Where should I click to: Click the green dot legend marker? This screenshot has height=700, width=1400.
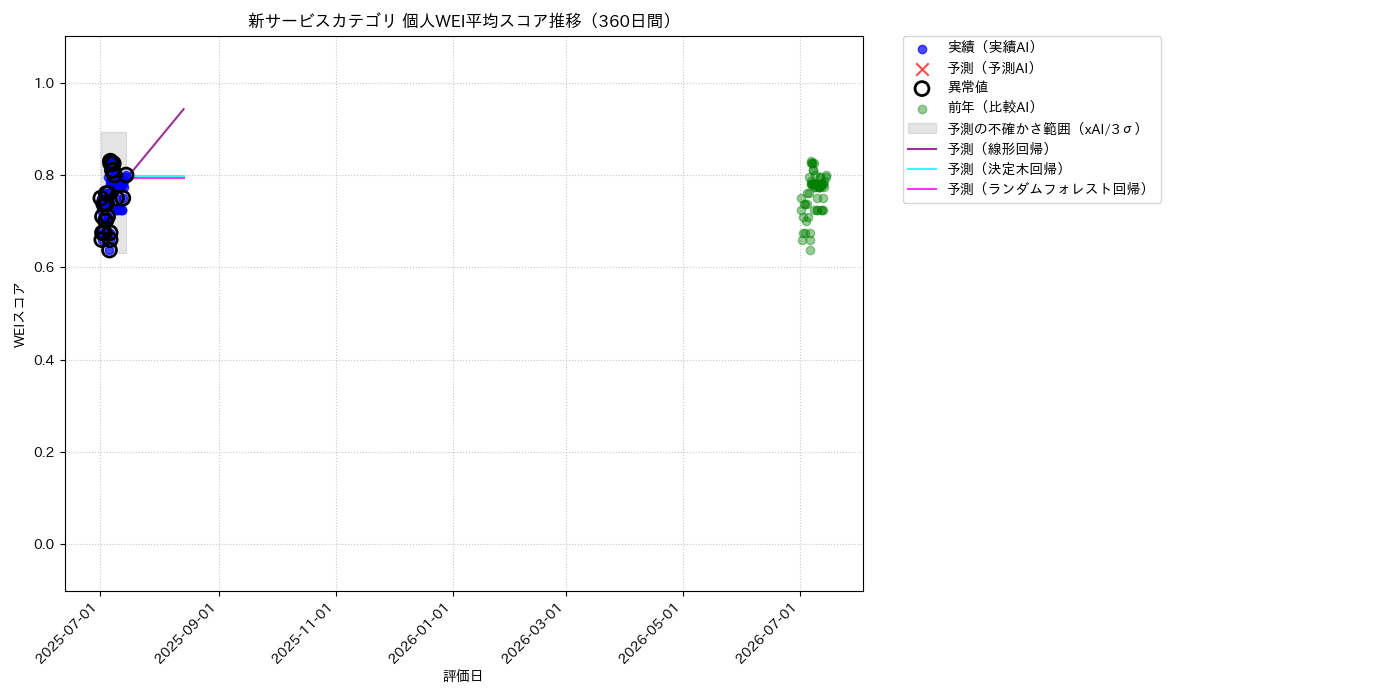(x=922, y=109)
